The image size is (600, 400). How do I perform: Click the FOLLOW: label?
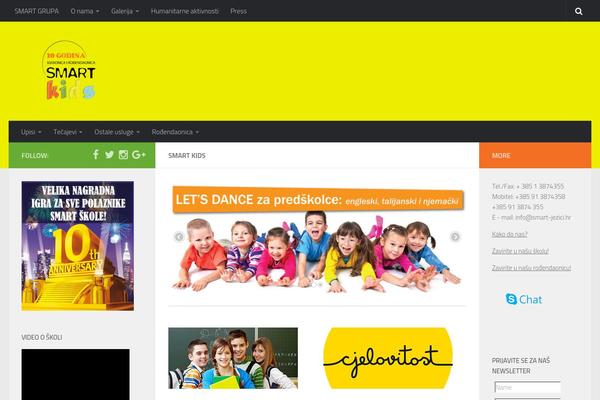[x=35, y=155]
